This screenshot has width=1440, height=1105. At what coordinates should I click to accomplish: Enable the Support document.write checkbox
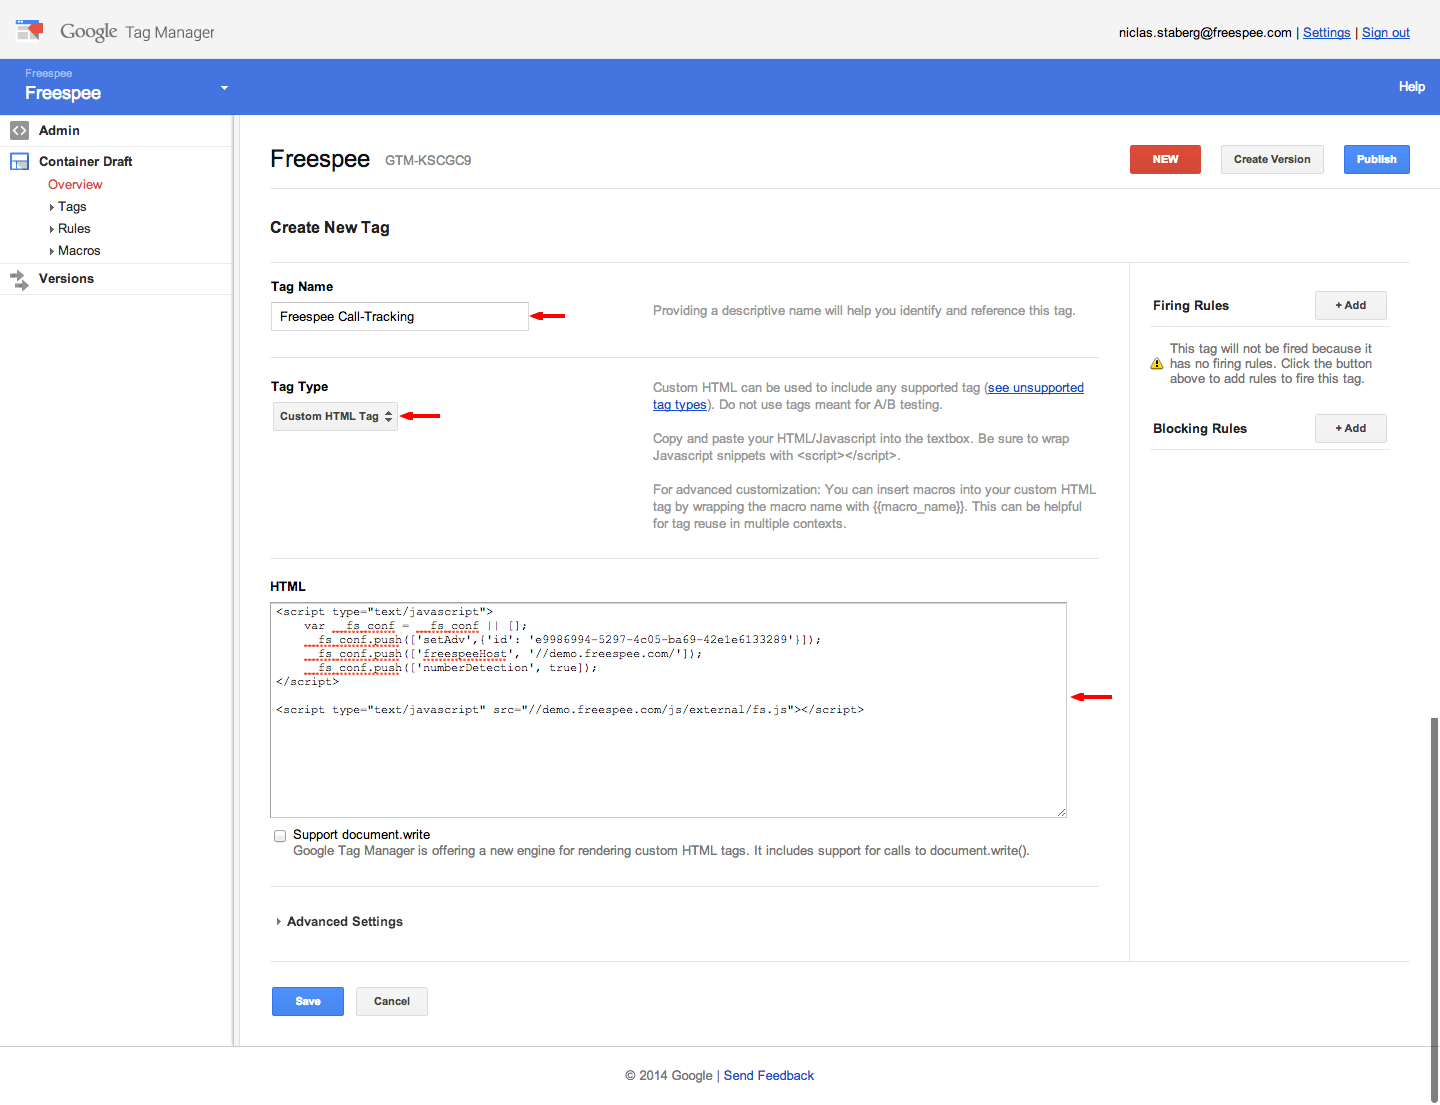click(280, 836)
